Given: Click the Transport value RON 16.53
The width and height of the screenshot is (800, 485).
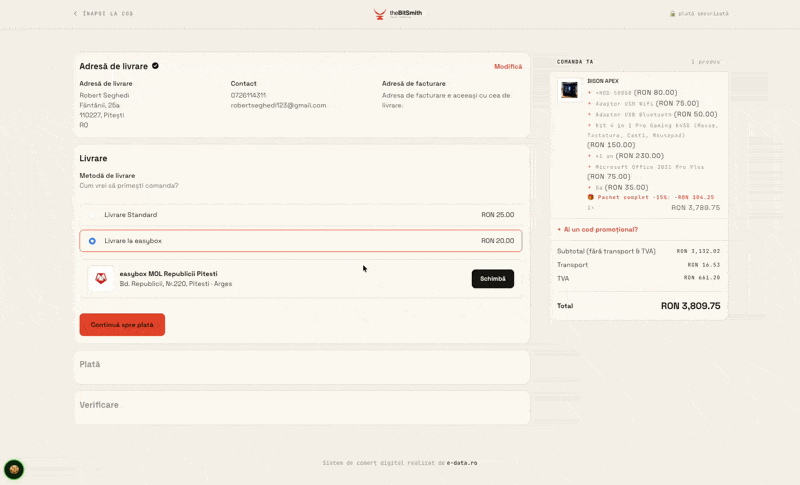Looking at the screenshot, I should click(x=704, y=265).
